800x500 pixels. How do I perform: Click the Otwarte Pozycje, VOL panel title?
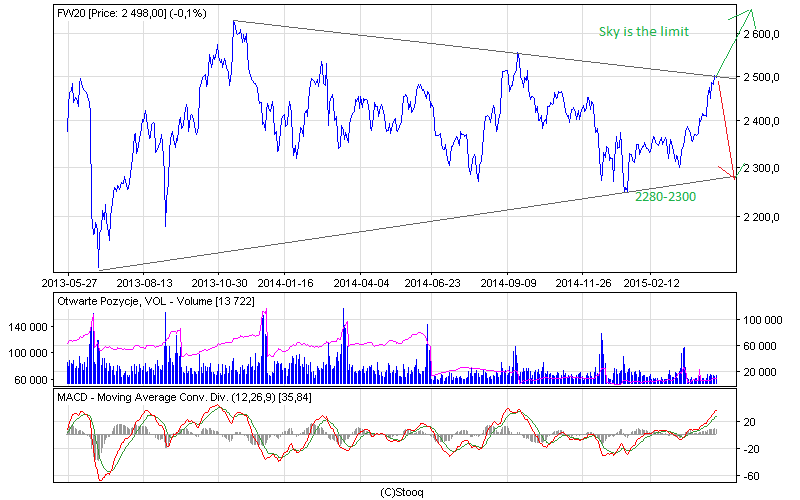[x=156, y=302]
